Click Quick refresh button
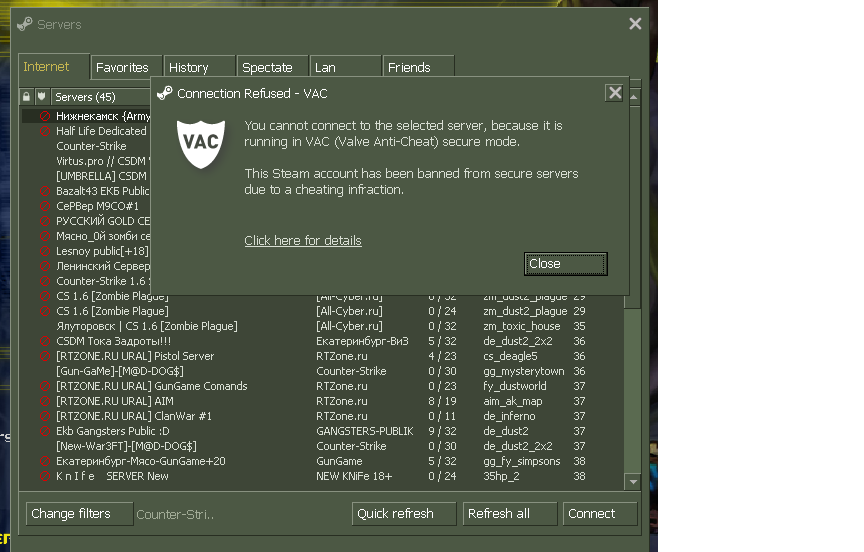This screenshot has width=864, height=552. click(x=404, y=514)
